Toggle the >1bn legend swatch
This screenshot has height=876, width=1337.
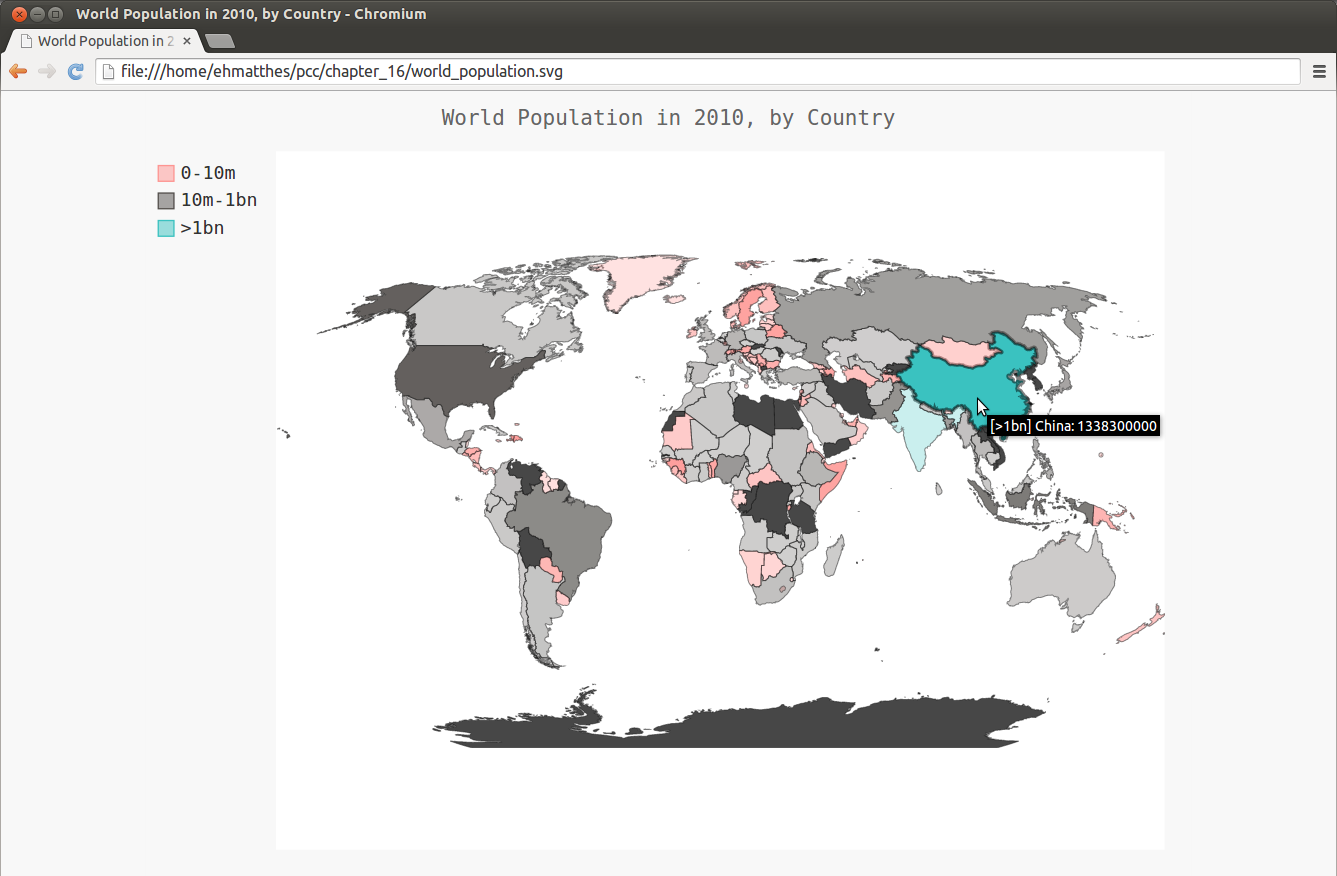point(166,228)
